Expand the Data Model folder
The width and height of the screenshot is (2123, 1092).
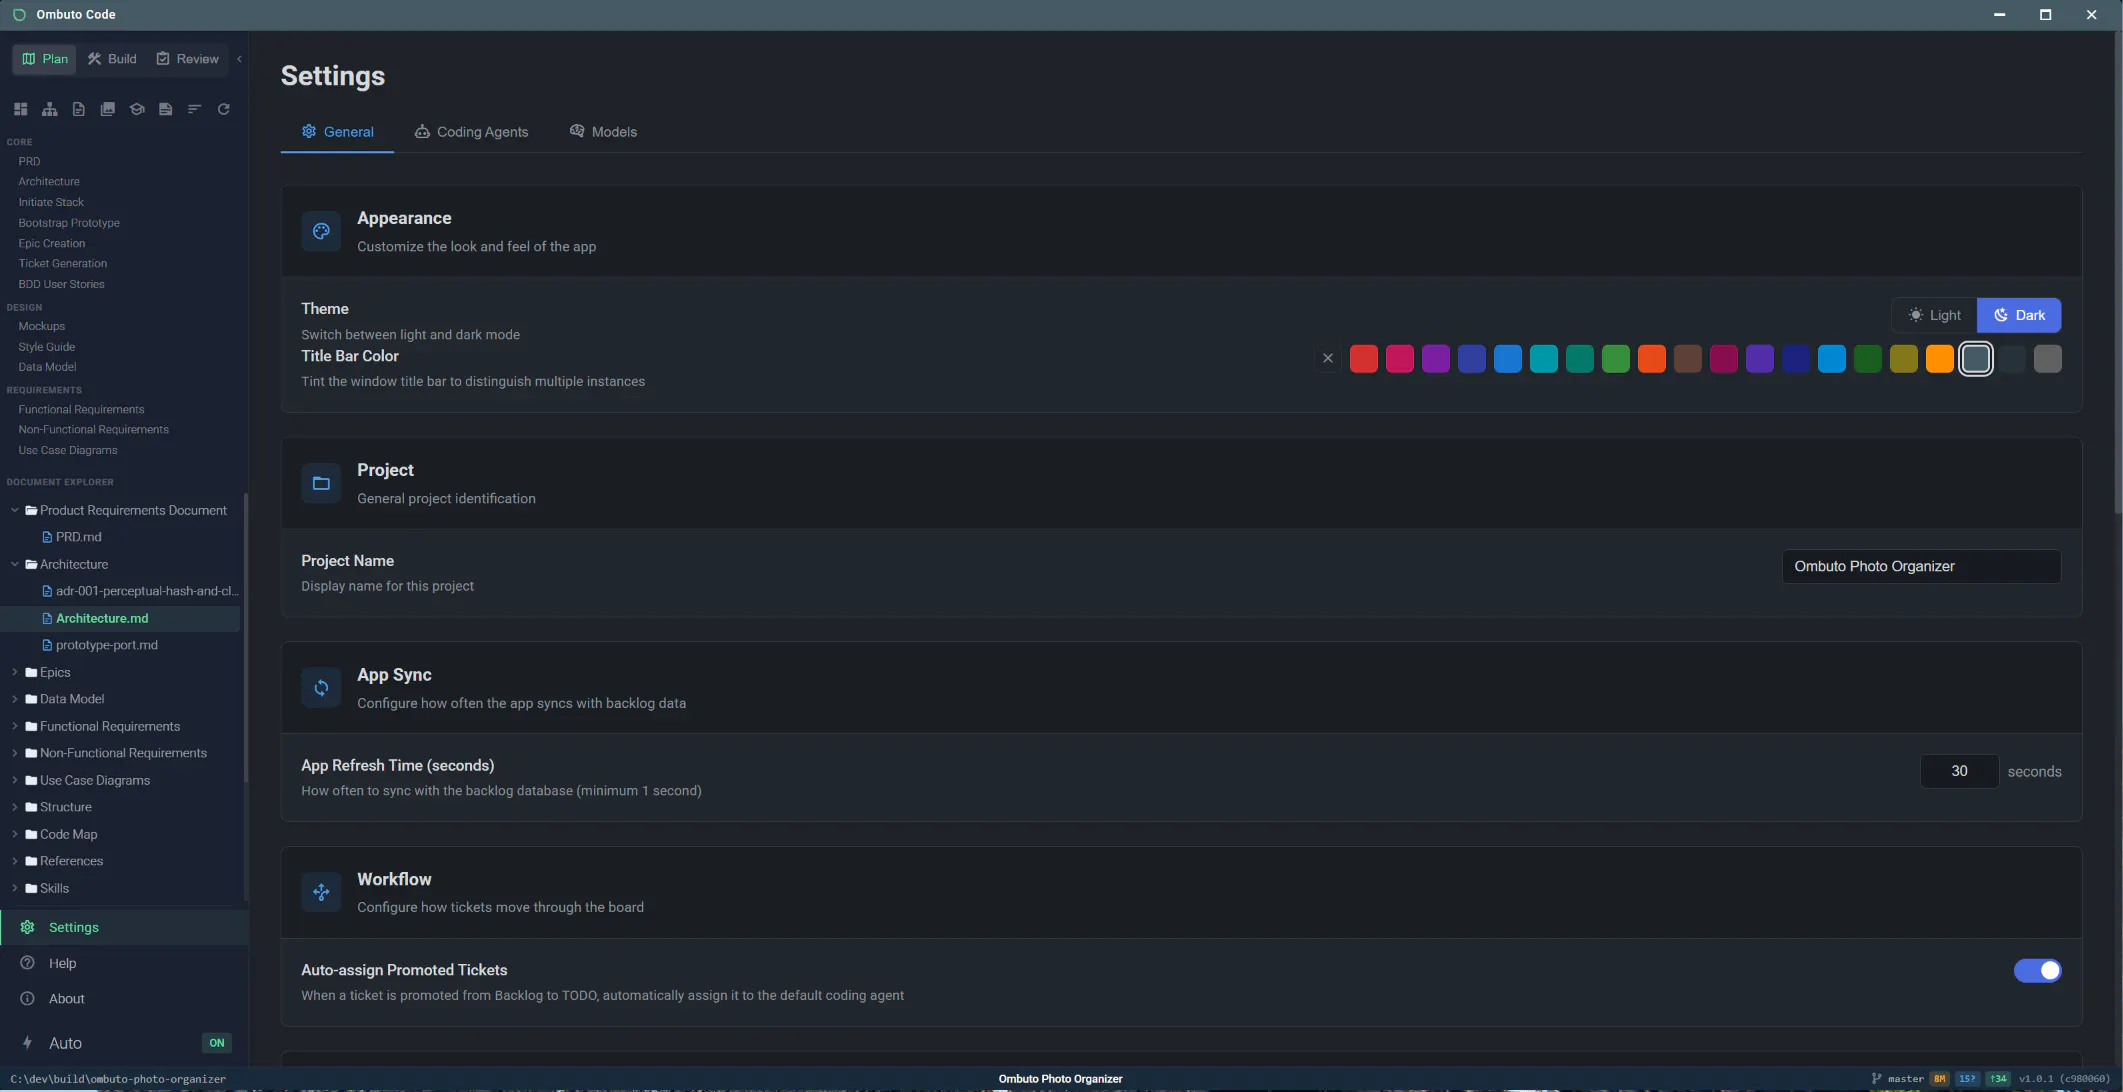point(15,699)
